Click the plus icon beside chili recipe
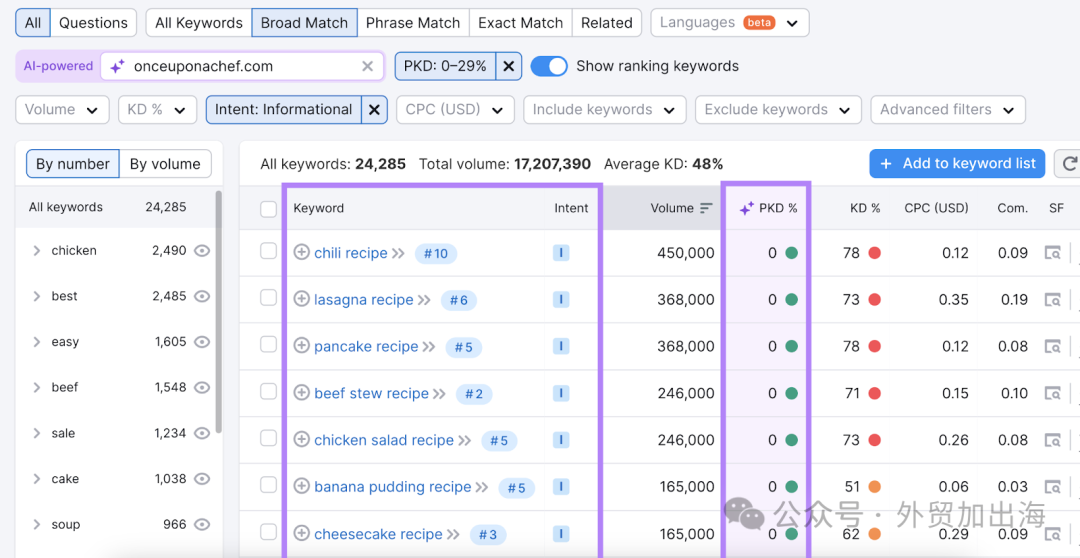Viewport: 1080px width, 558px height. [301, 252]
